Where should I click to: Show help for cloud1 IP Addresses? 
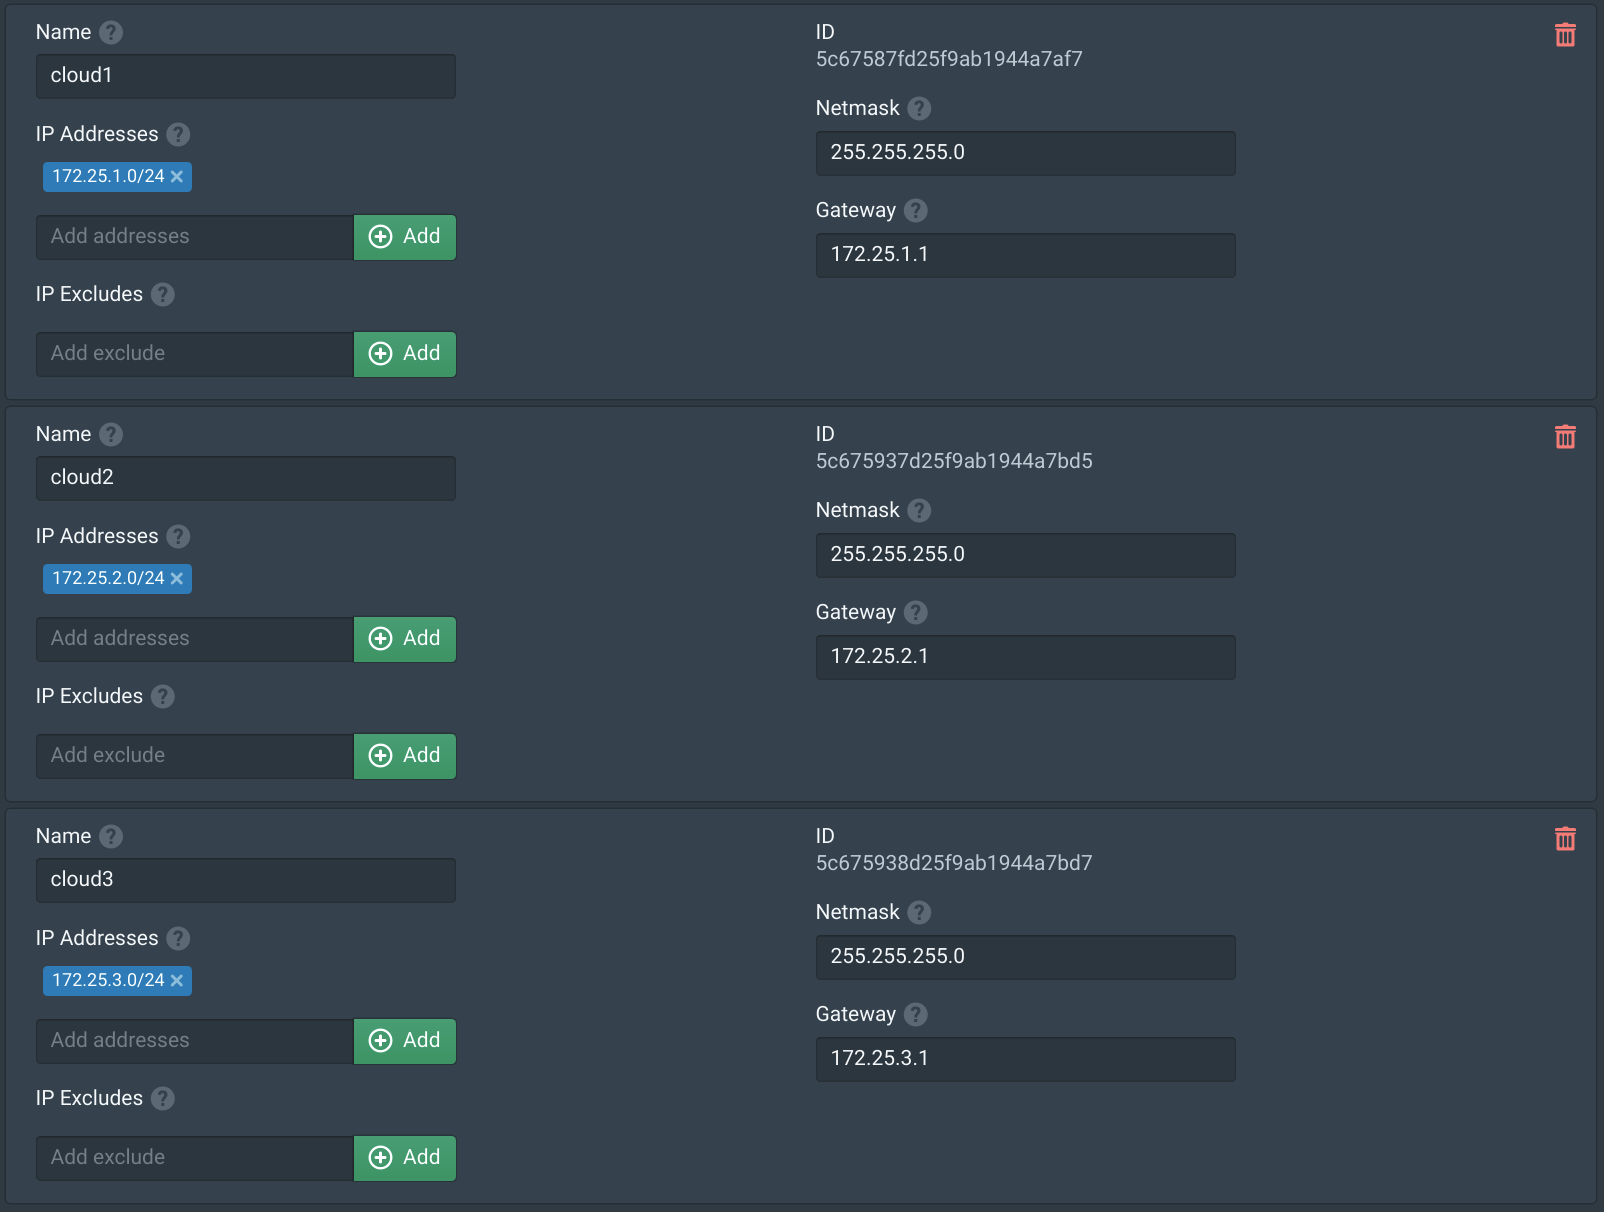pyautogui.click(x=178, y=134)
